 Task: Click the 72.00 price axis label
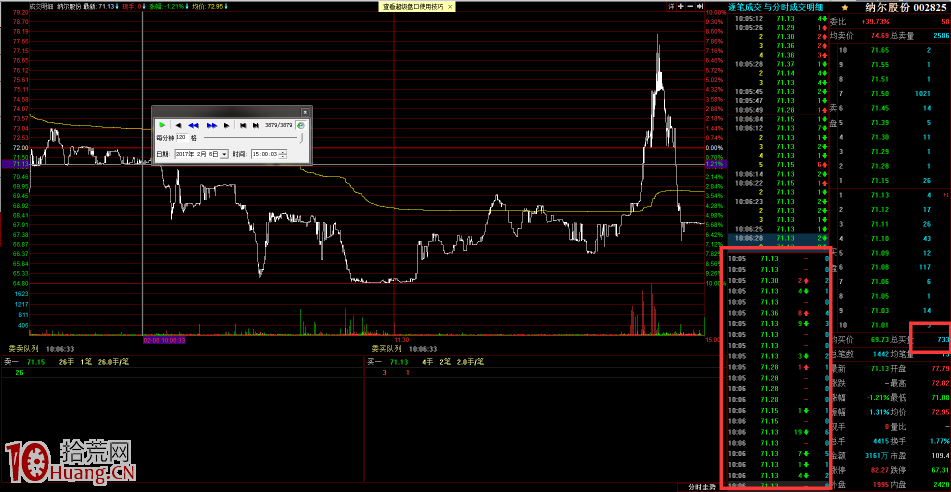(20, 147)
